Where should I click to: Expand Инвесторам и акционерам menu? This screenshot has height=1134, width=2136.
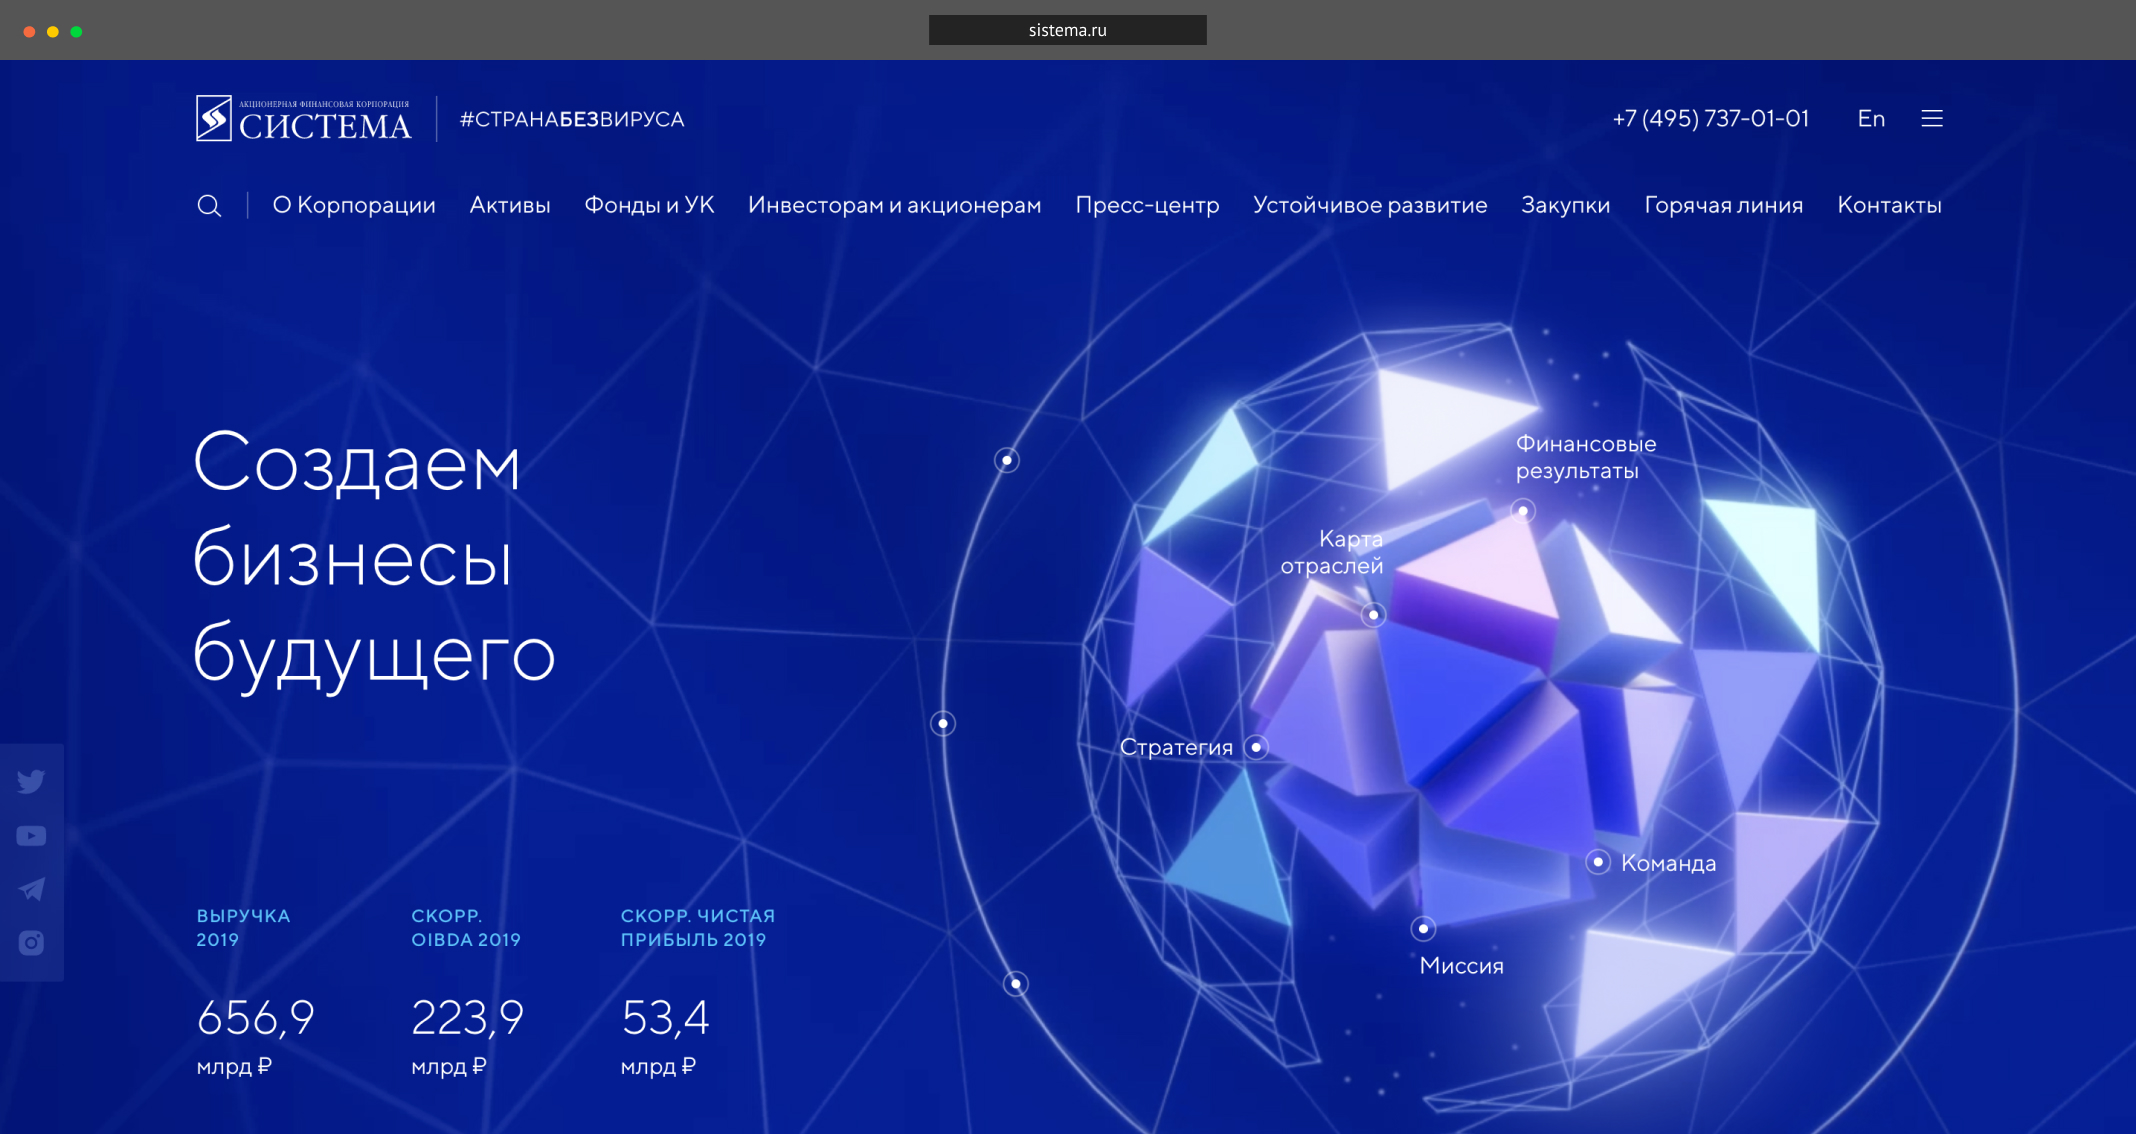tap(894, 205)
